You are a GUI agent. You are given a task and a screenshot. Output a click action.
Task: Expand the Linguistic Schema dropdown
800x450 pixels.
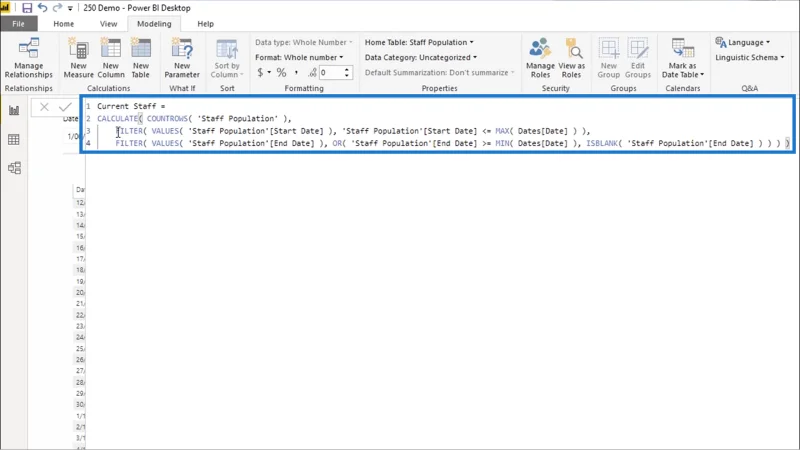749,58
